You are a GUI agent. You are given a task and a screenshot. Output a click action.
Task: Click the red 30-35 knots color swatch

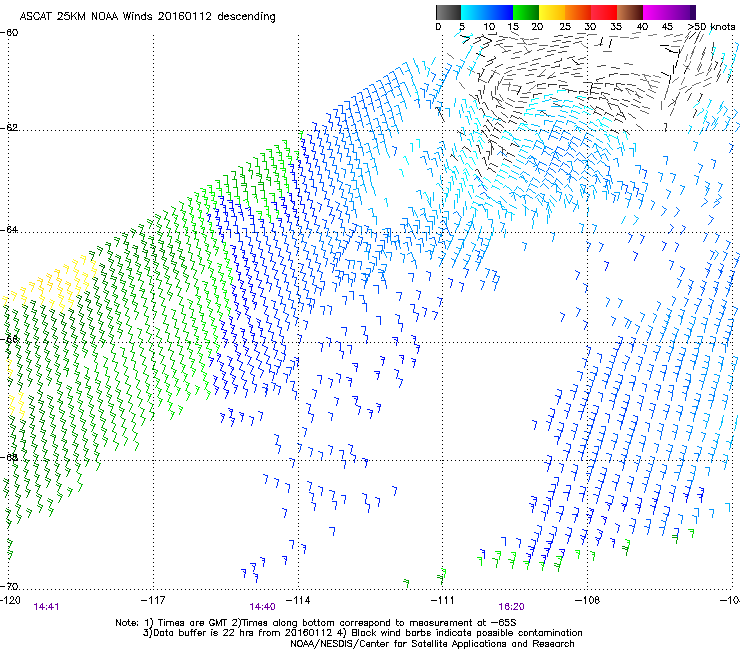(604, 12)
